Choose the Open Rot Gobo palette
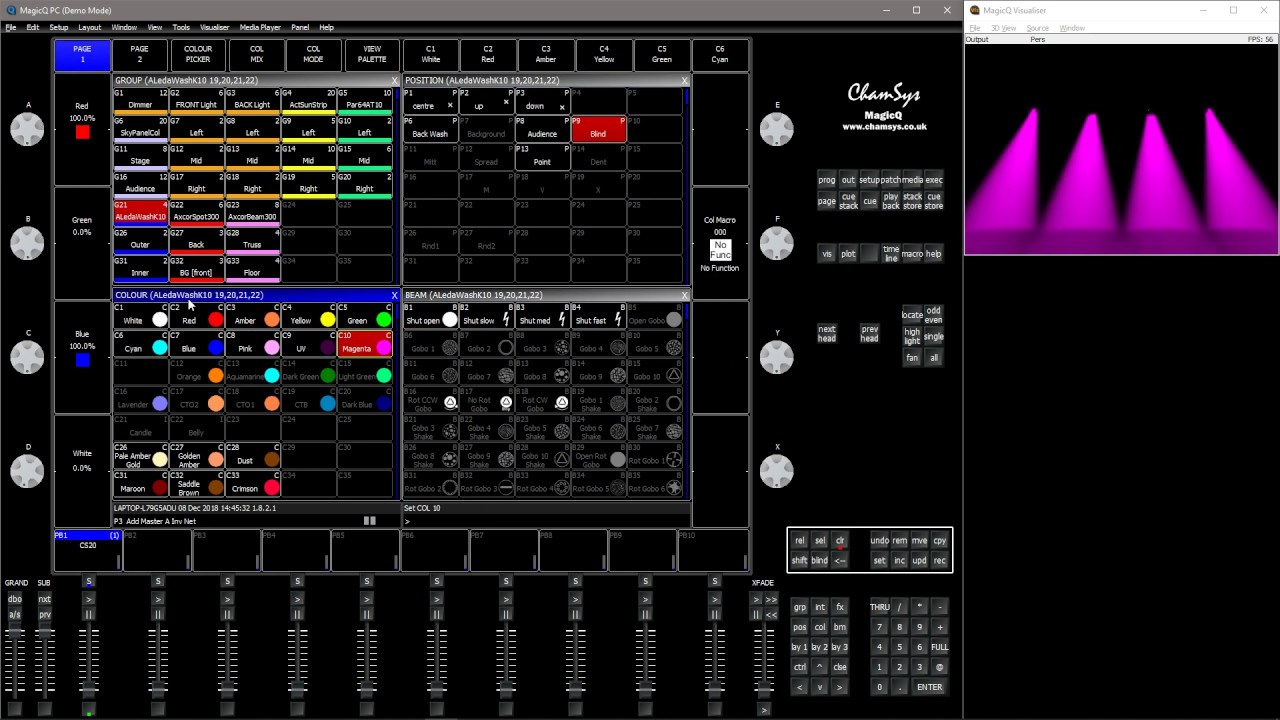This screenshot has width=1280, height=720. coord(599,455)
